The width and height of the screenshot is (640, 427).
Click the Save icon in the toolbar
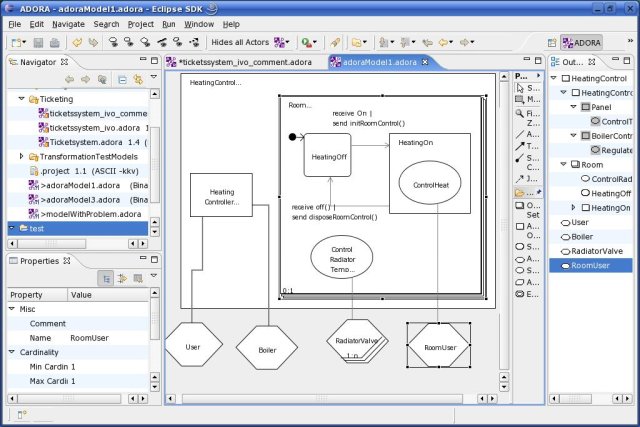pos(39,43)
